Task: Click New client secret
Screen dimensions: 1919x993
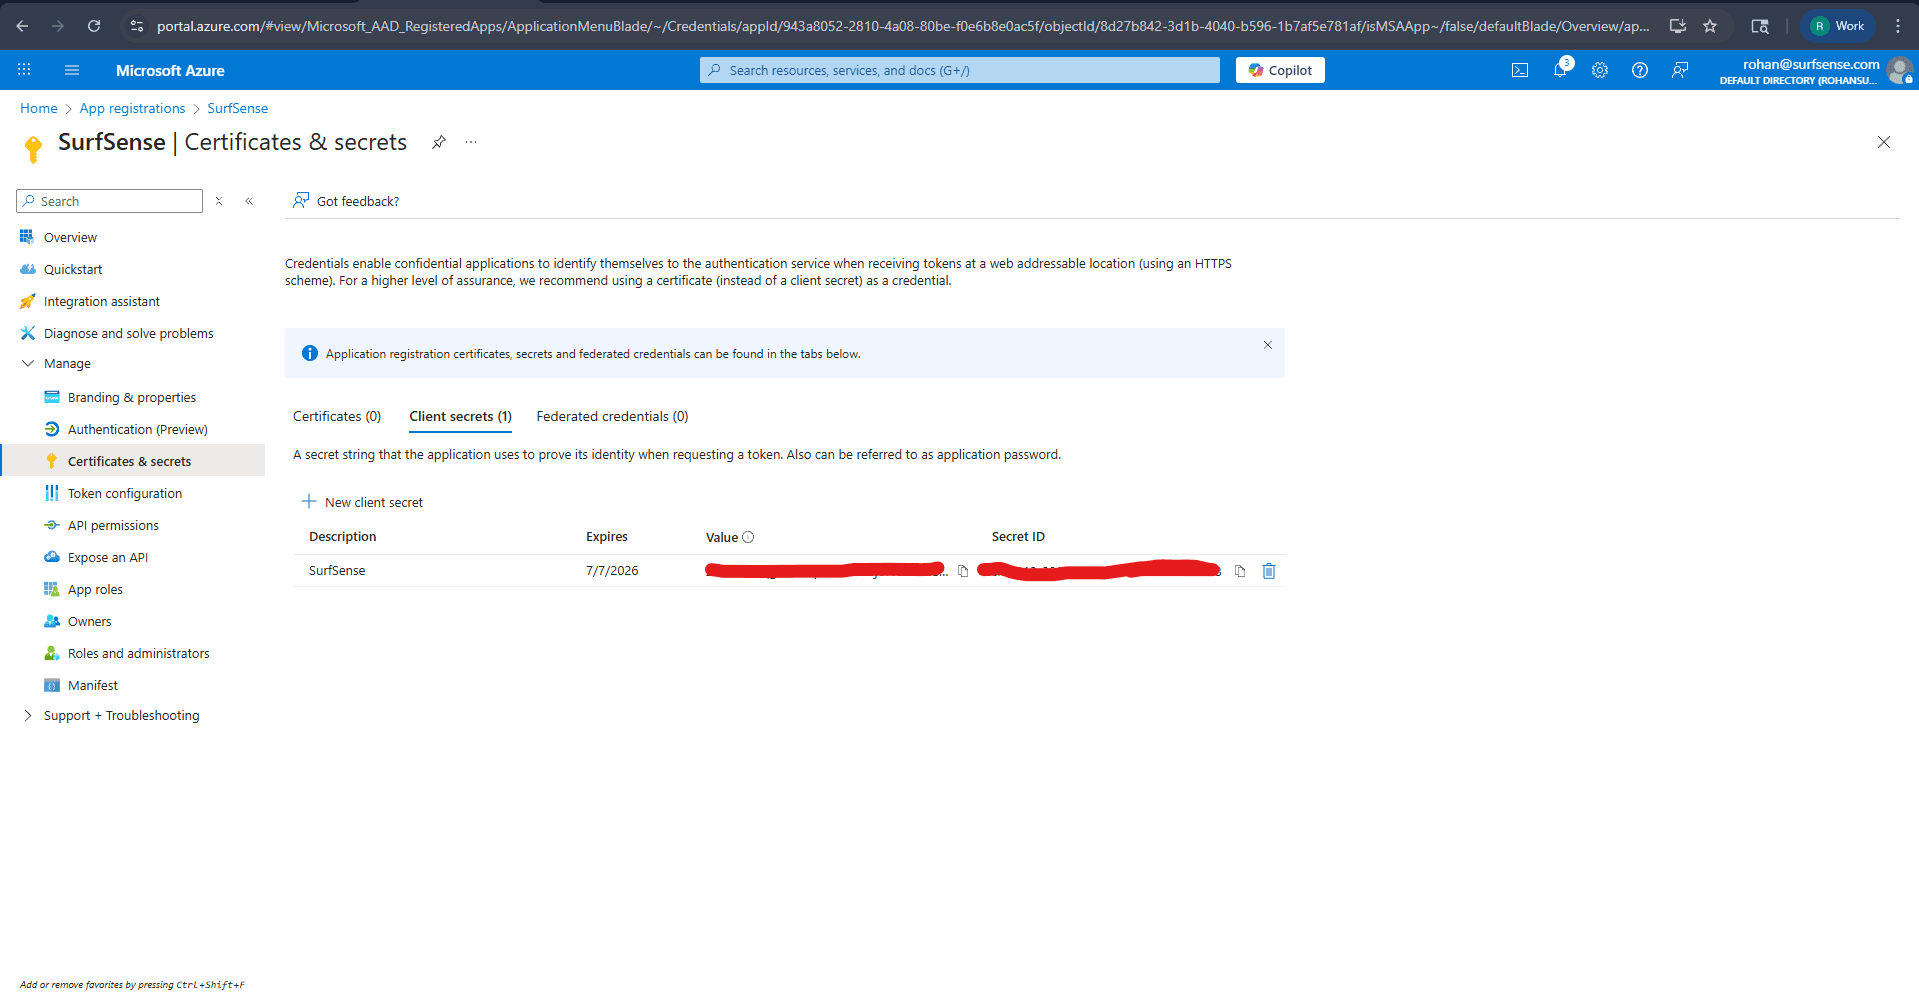Action: click(362, 502)
